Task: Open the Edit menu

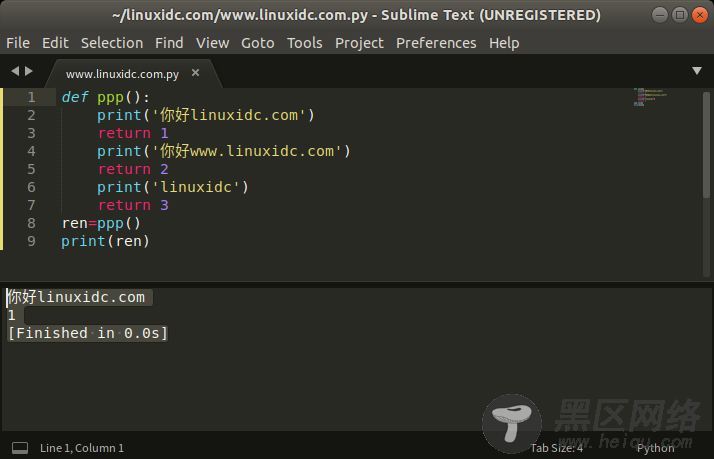Action: [x=55, y=43]
